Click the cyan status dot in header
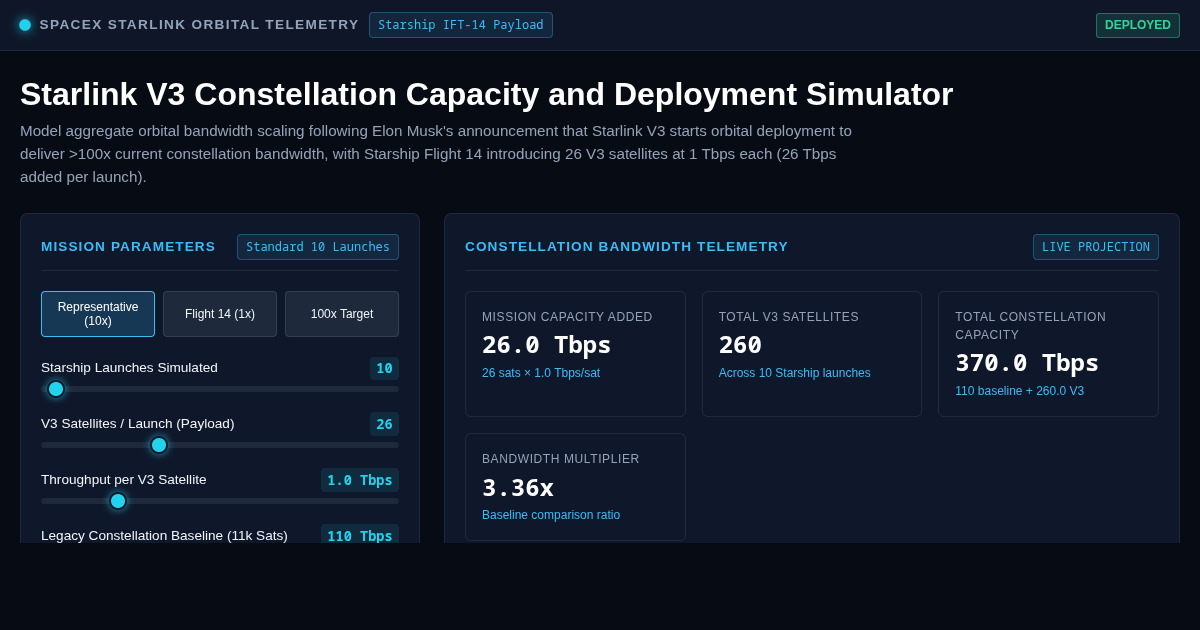 tap(25, 25)
